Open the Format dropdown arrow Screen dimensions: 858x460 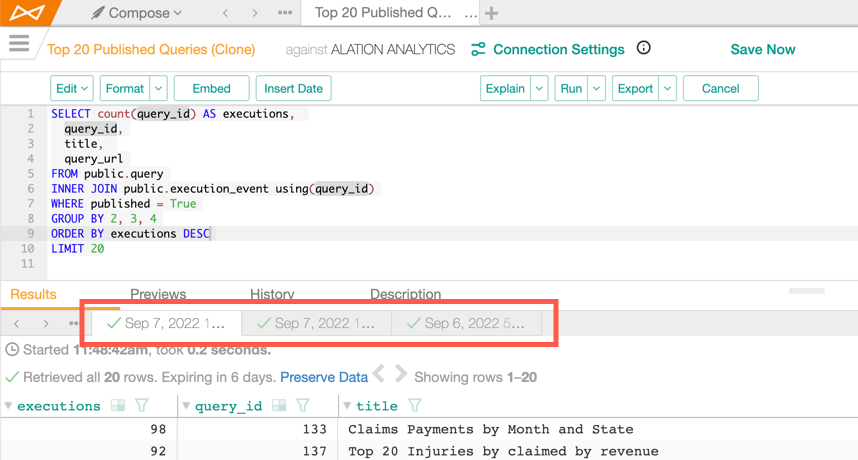pyautogui.click(x=158, y=89)
